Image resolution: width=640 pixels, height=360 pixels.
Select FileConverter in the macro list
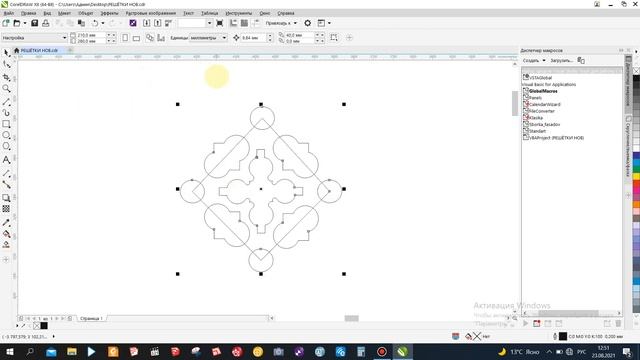(x=542, y=111)
